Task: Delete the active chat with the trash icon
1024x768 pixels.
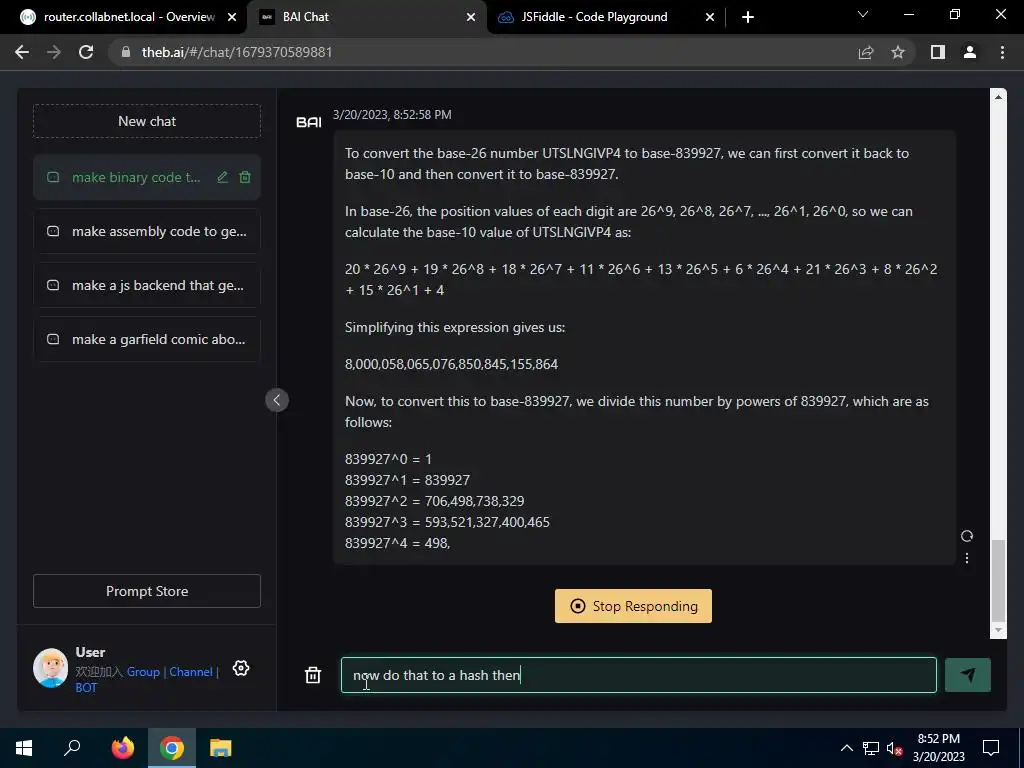Action: pos(245,177)
